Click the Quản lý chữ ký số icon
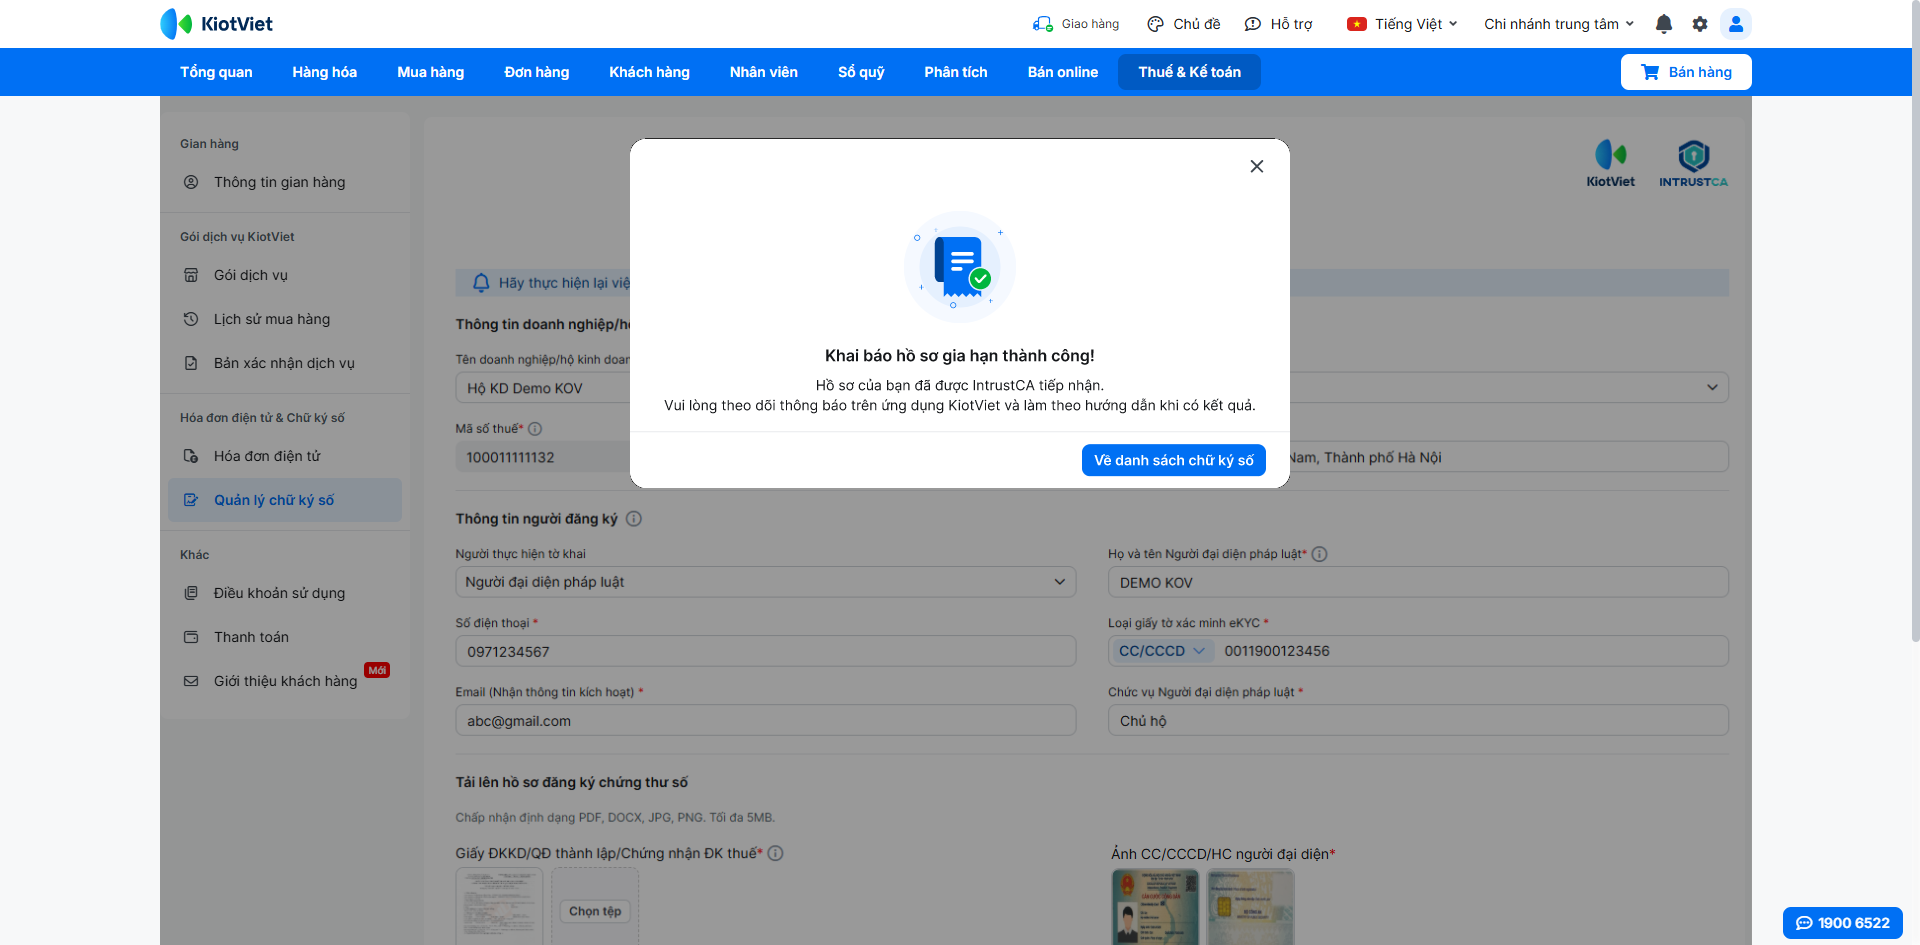Image resolution: width=1920 pixels, height=945 pixels. tap(191, 500)
